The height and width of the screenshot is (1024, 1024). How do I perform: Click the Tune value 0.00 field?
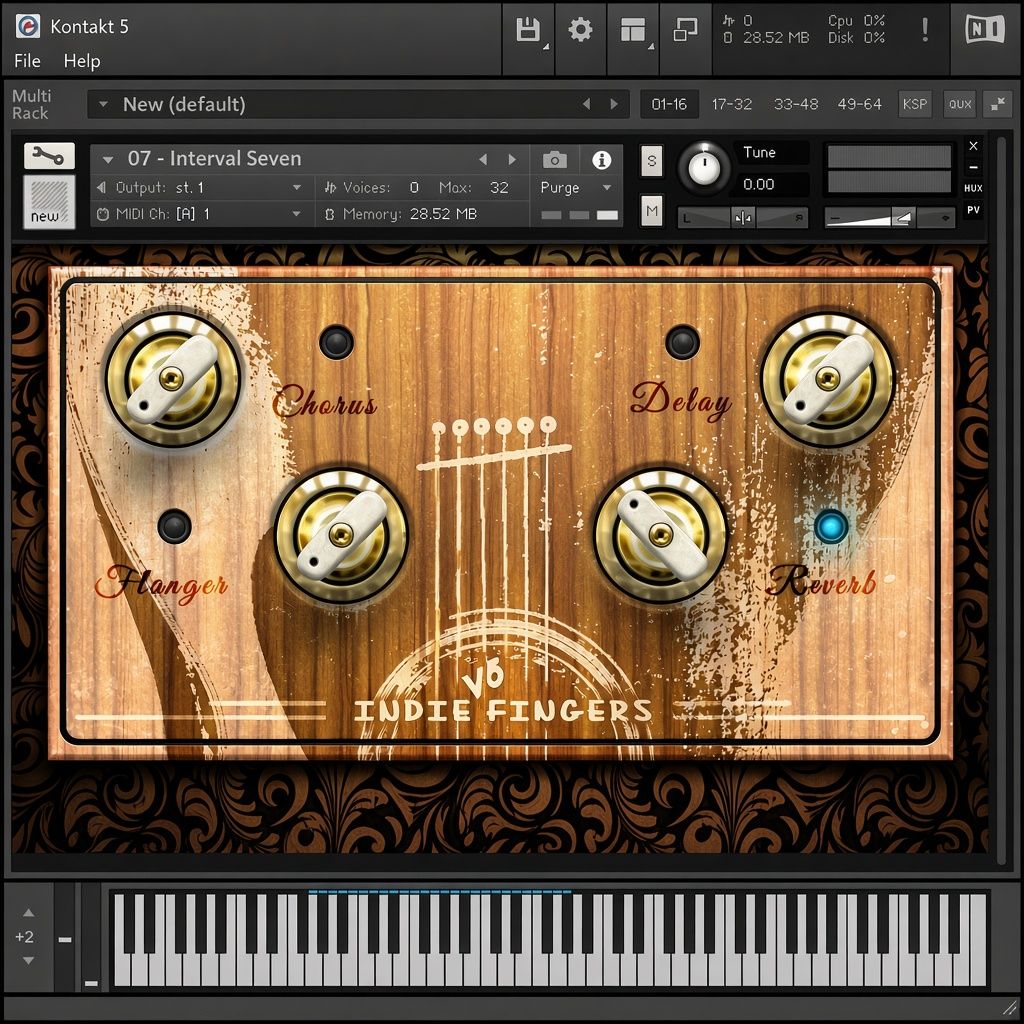pyautogui.click(x=773, y=184)
